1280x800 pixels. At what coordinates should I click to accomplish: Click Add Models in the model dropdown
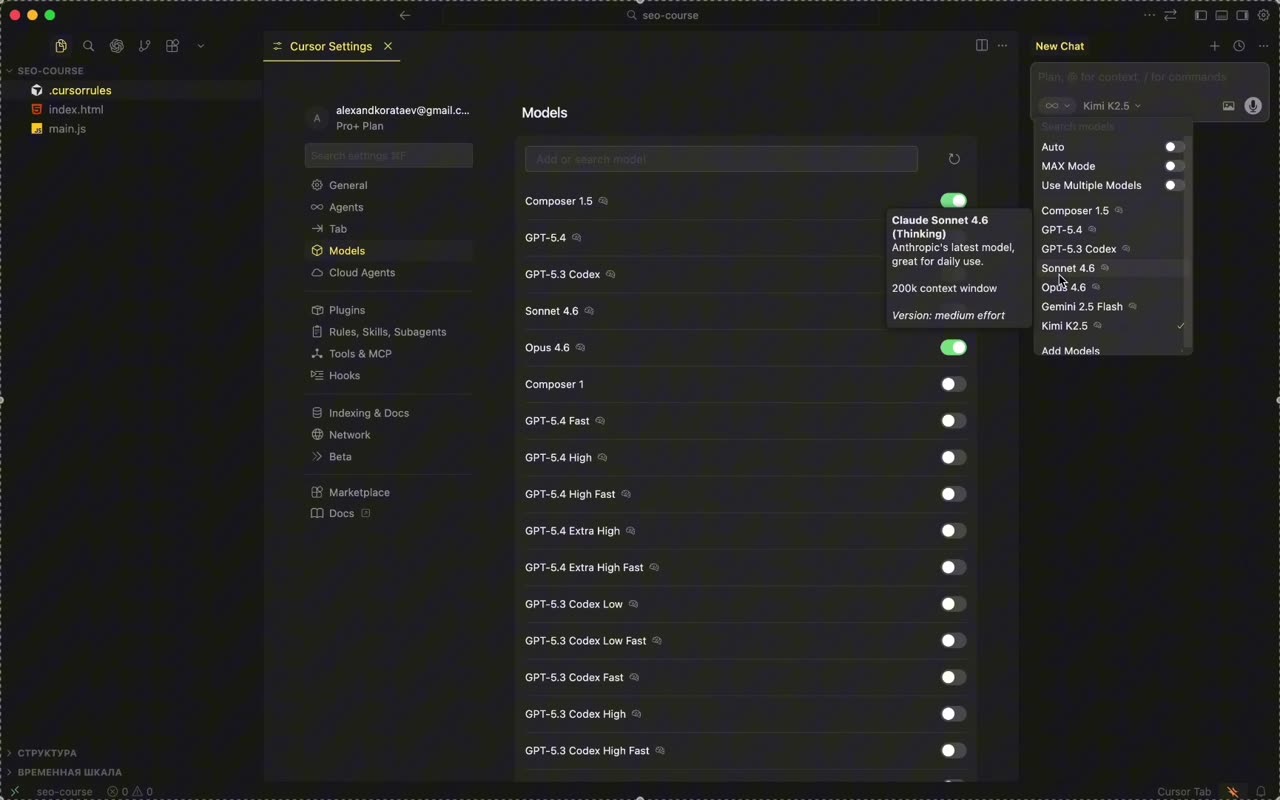pyautogui.click(x=1070, y=351)
